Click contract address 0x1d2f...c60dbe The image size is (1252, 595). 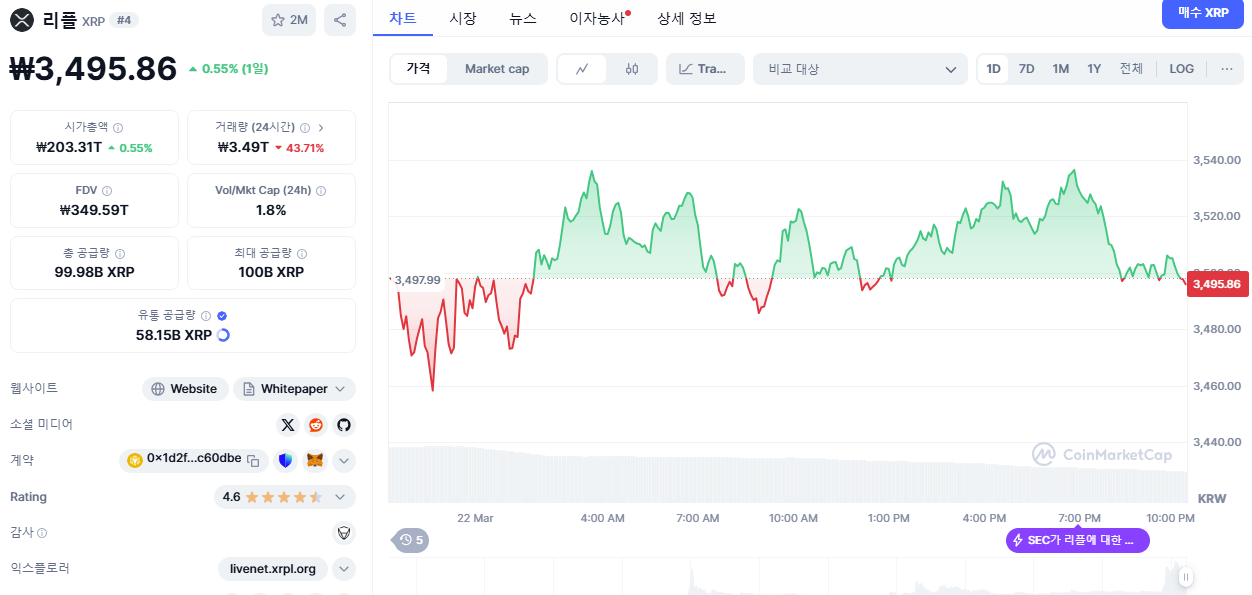194,459
